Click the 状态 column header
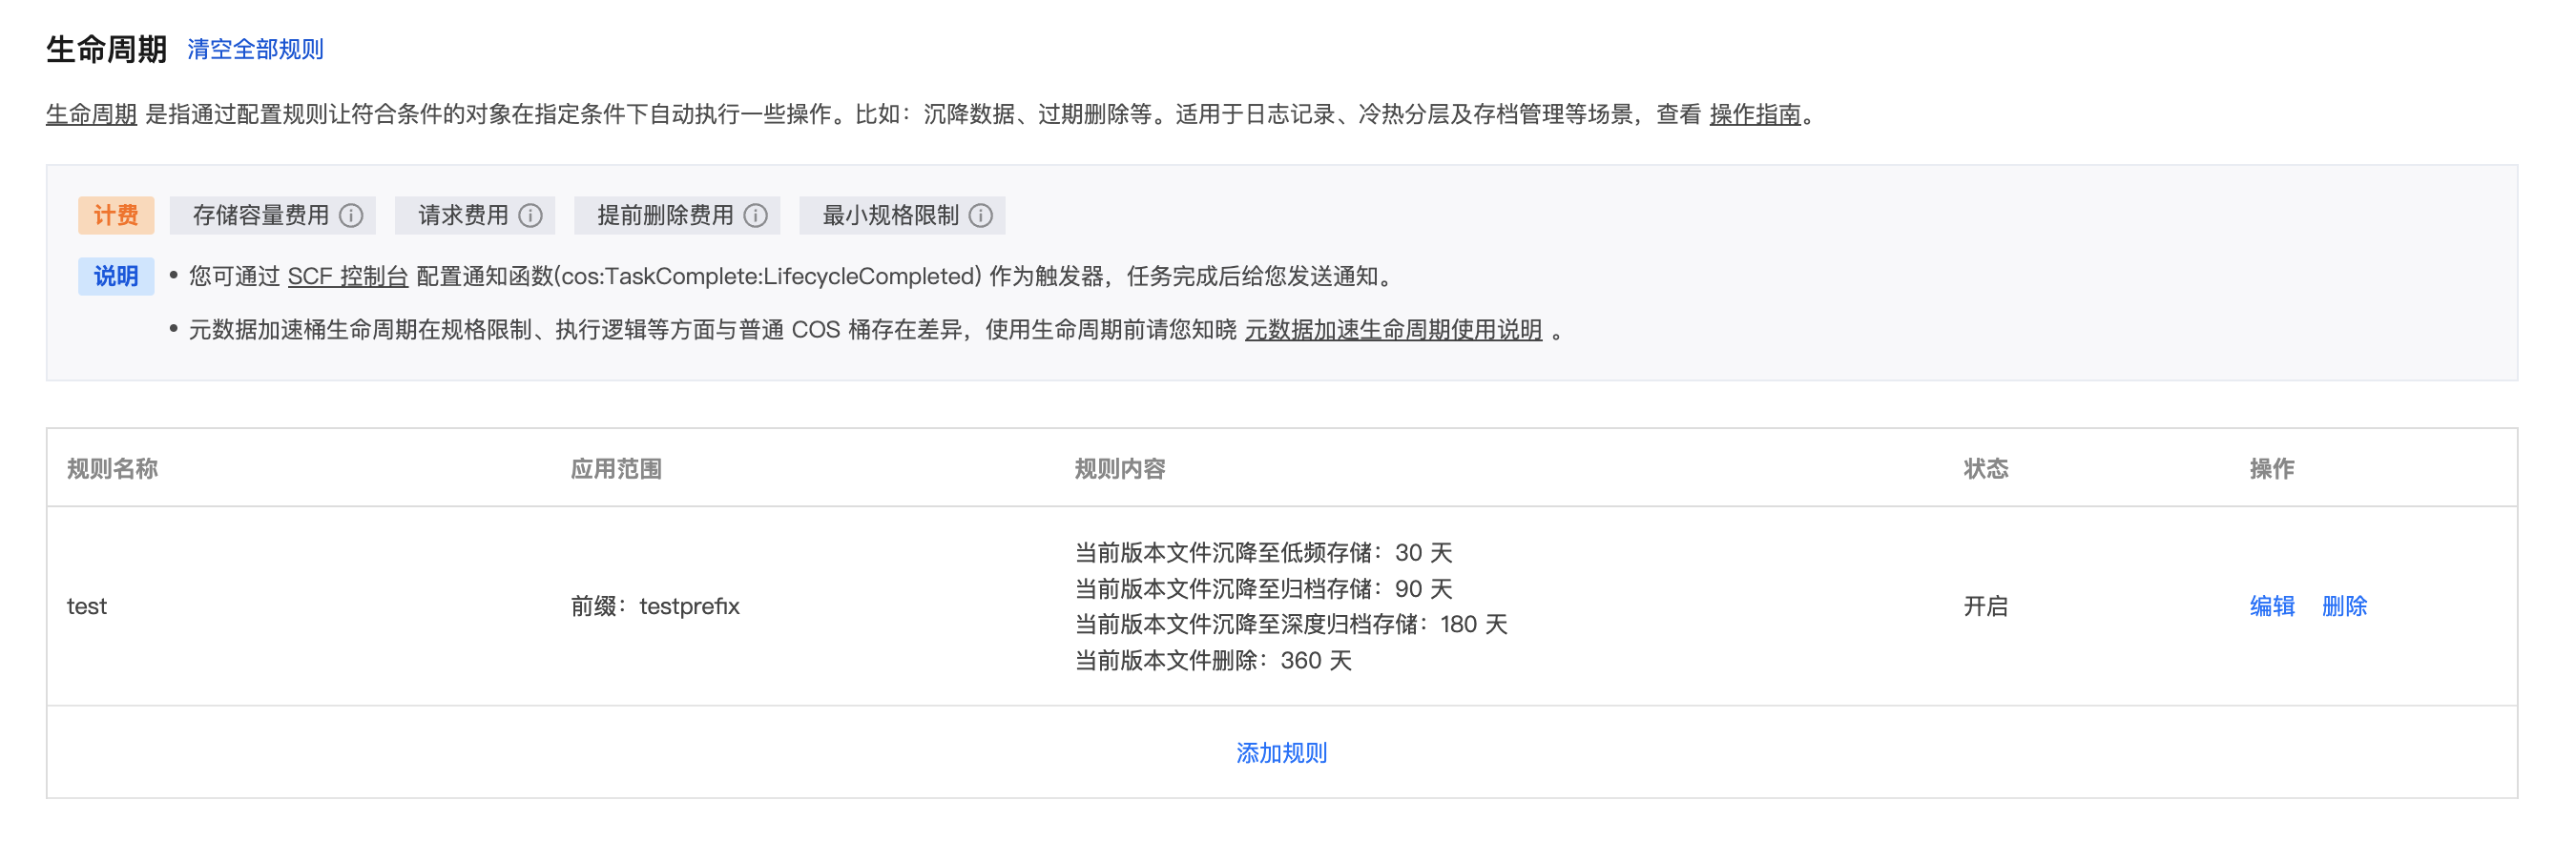 pyautogui.click(x=1985, y=468)
